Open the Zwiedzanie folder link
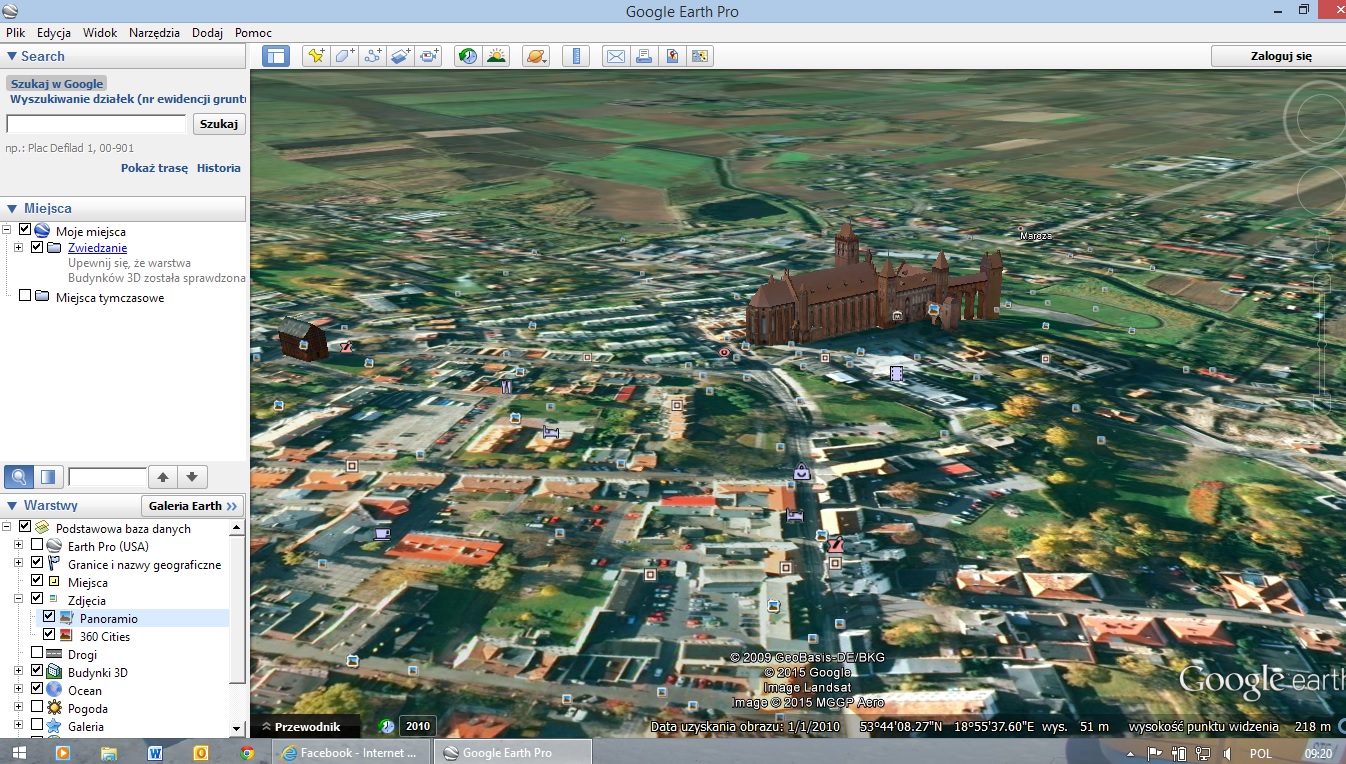Image resolution: width=1346 pixels, height=764 pixels. (97, 248)
